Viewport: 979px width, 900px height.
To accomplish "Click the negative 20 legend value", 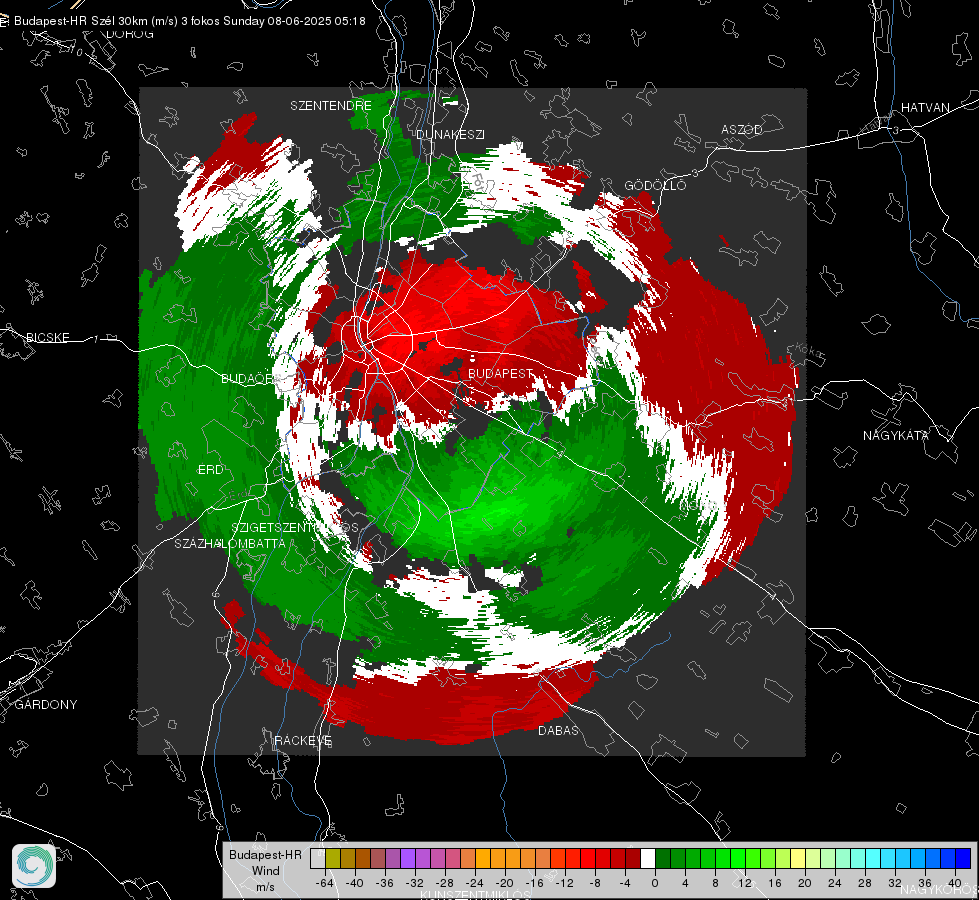I will pos(504,883).
